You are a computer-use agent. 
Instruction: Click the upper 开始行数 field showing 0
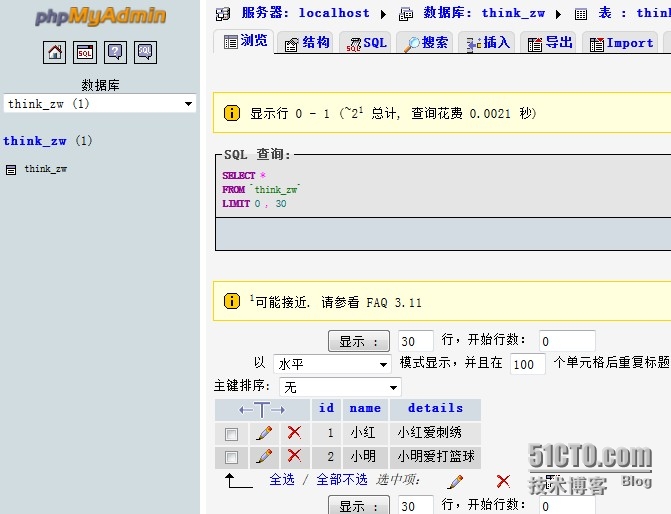567,341
